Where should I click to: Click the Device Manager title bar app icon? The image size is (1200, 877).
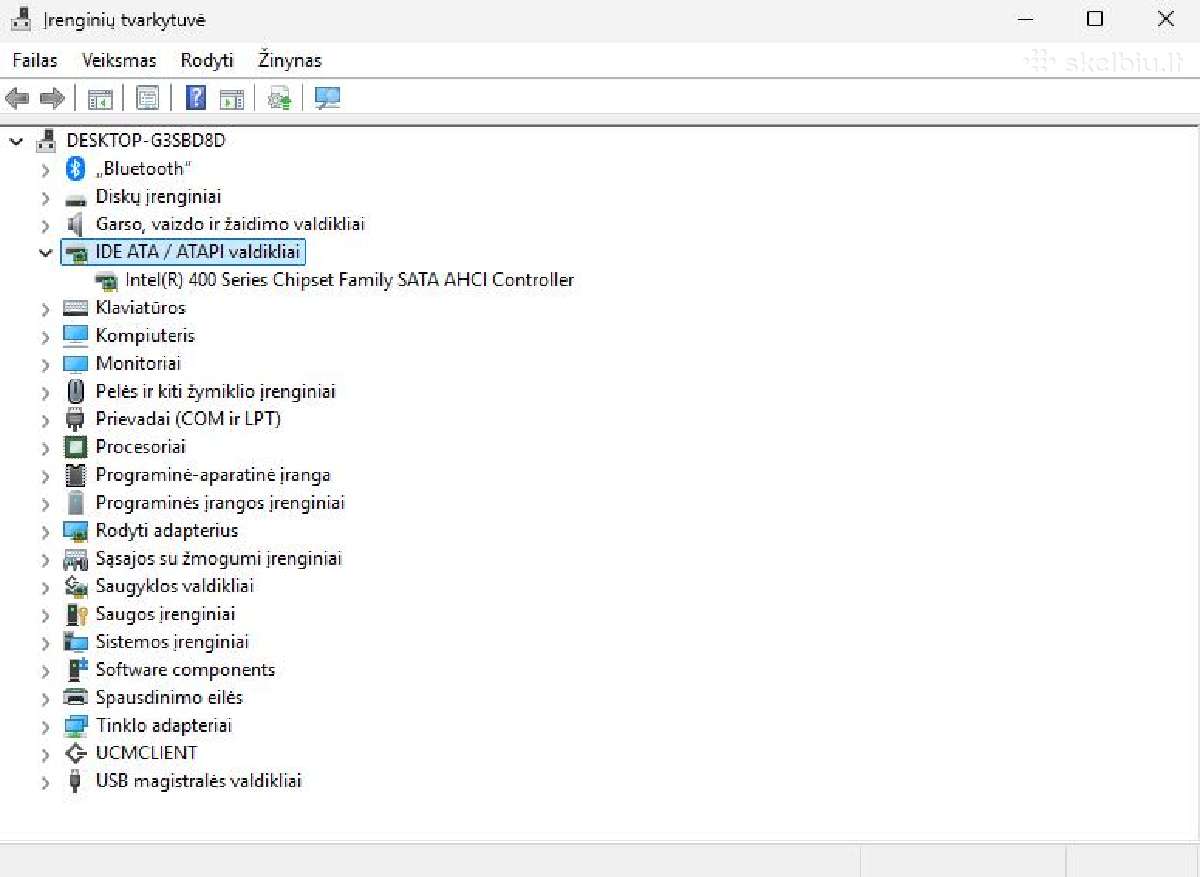point(21,19)
